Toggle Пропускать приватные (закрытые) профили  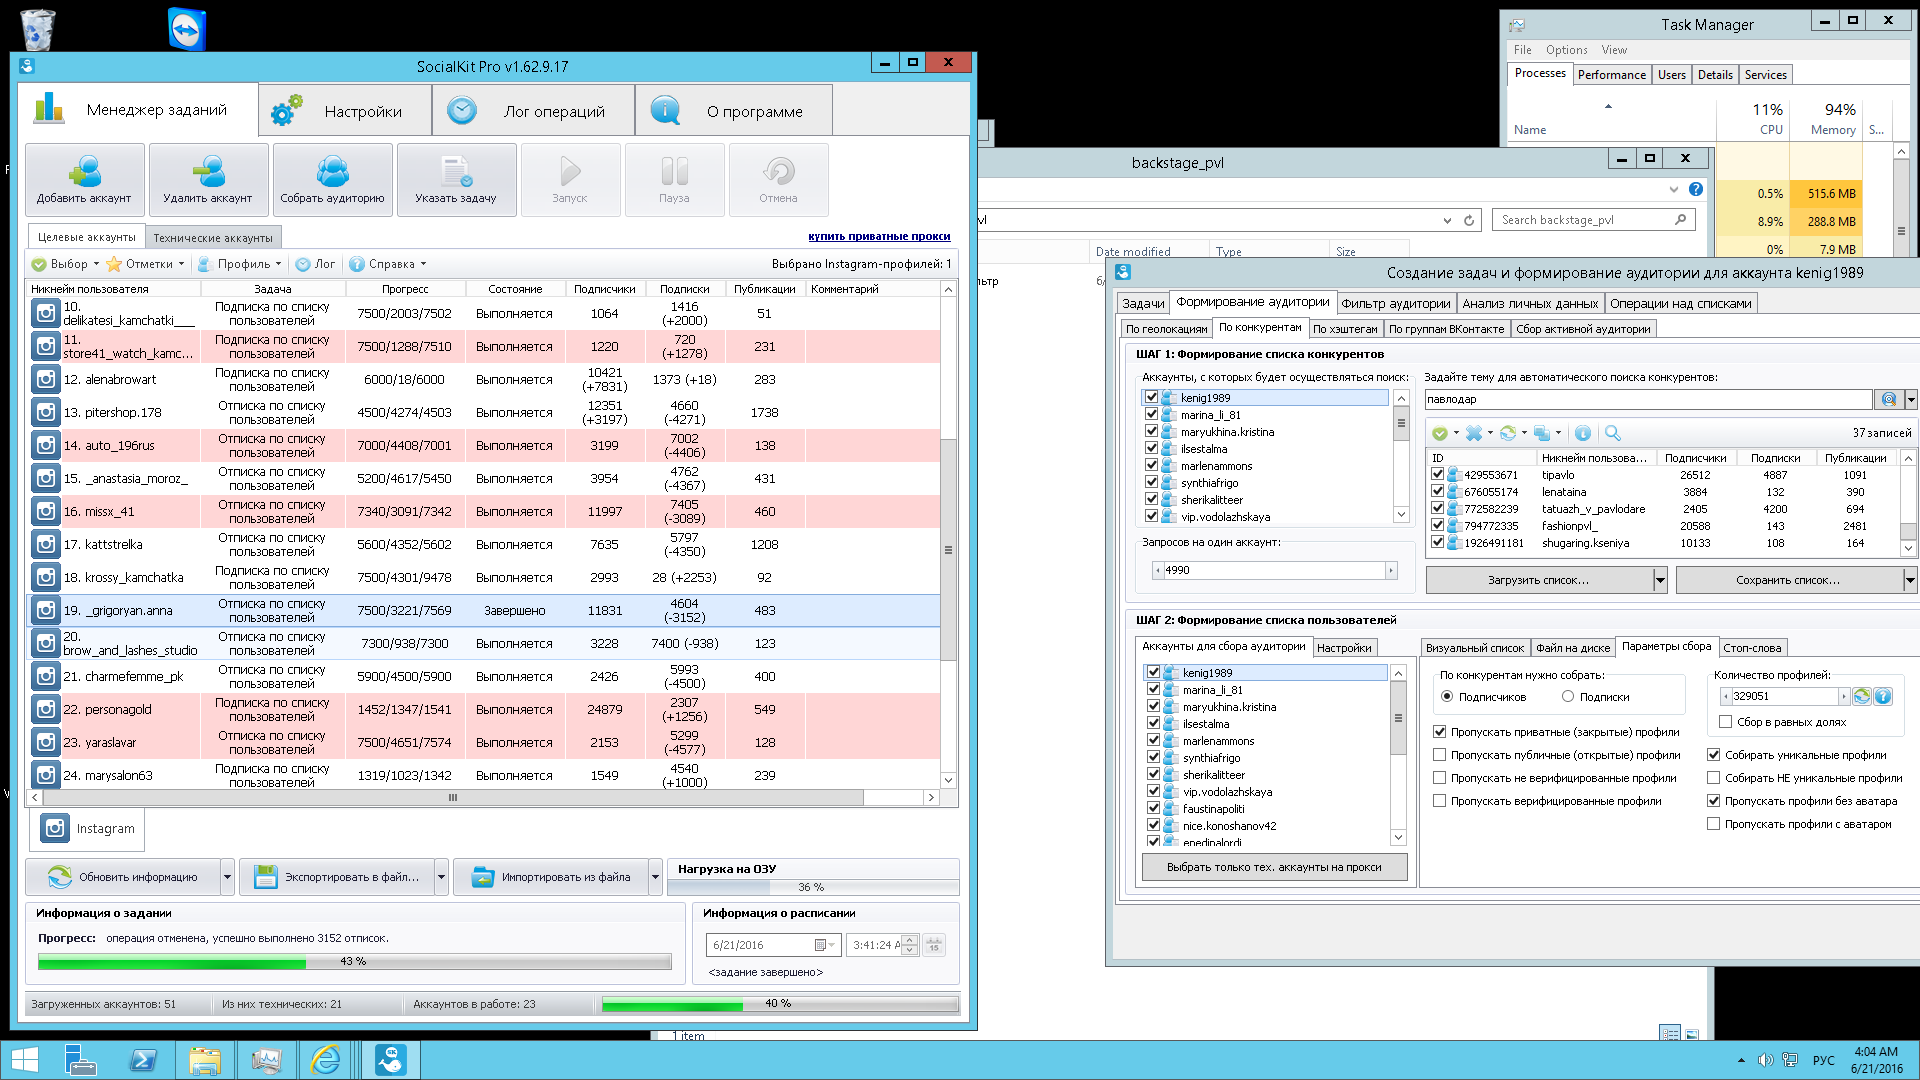1440,732
